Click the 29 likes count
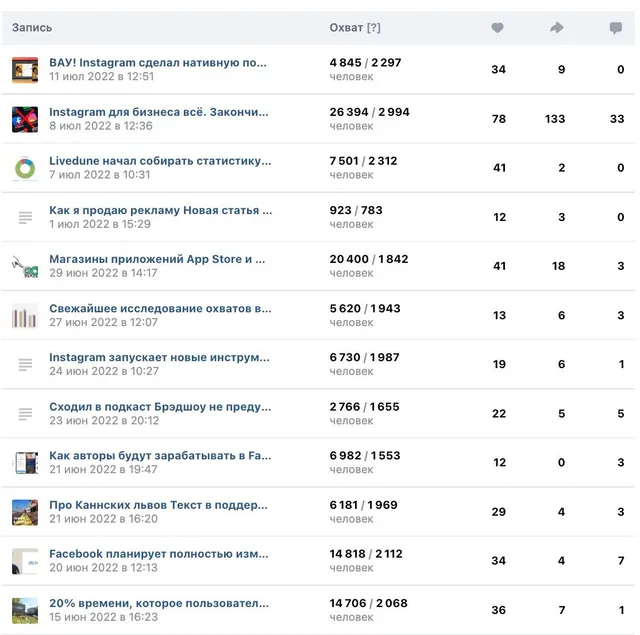This screenshot has width=640, height=635. coord(499,512)
